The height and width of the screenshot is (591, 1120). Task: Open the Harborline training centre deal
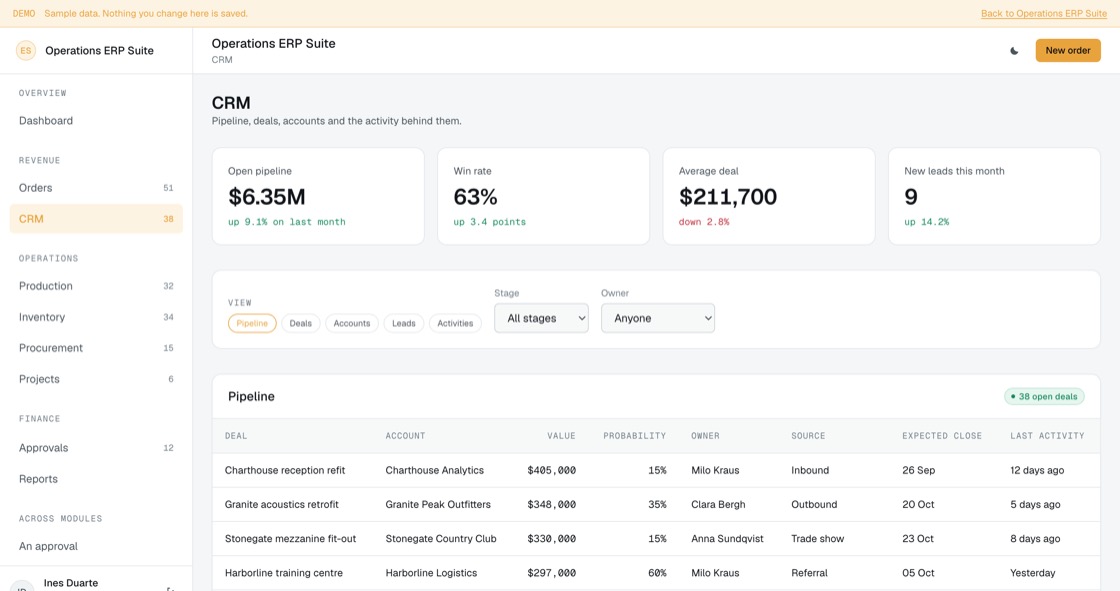(284, 573)
